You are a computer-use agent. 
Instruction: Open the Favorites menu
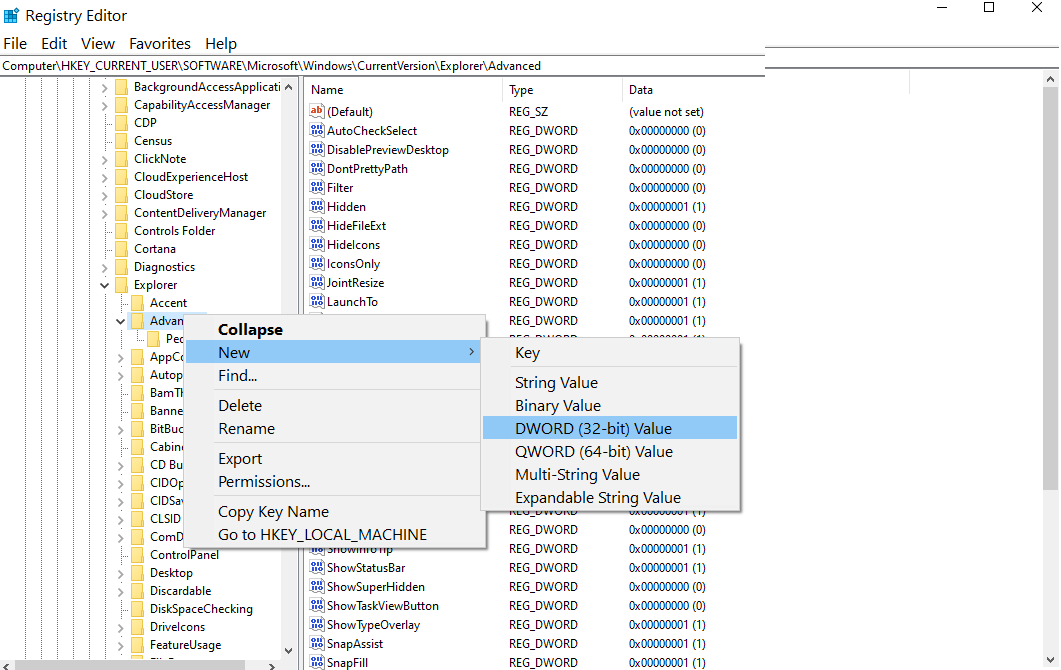click(x=160, y=44)
